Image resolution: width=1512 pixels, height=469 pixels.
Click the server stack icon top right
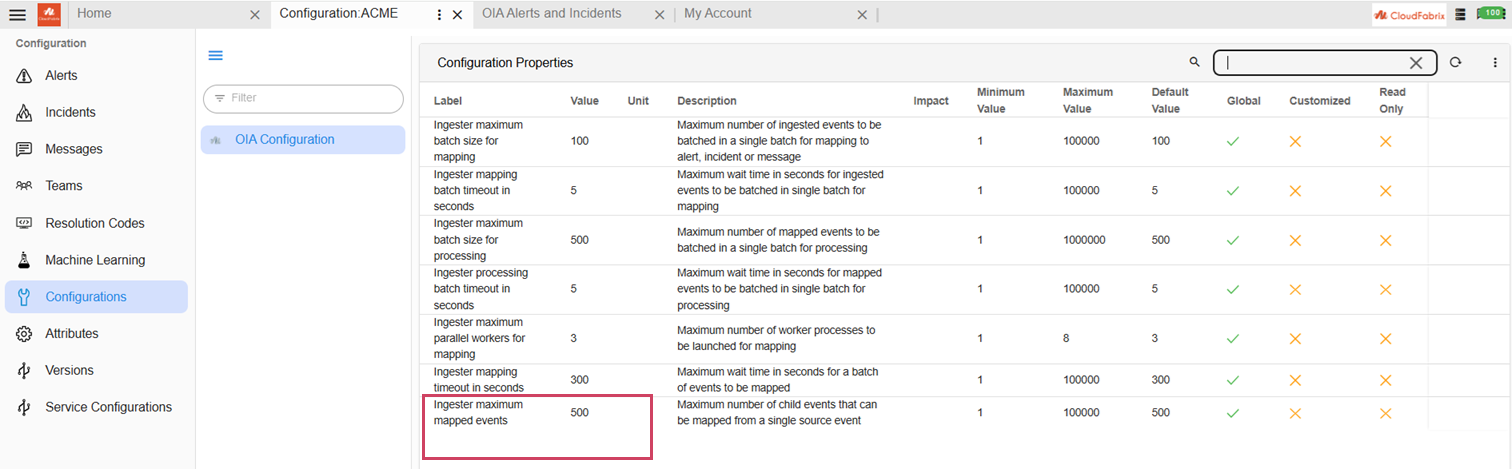[x=1460, y=14]
